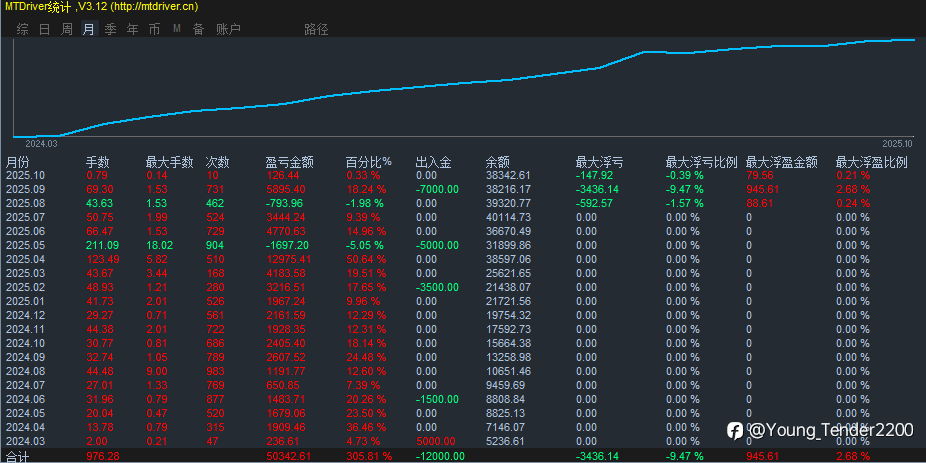The image size is (926, 463).
Task: Click the 2024.03 chart date label
Action: (41, 144)
